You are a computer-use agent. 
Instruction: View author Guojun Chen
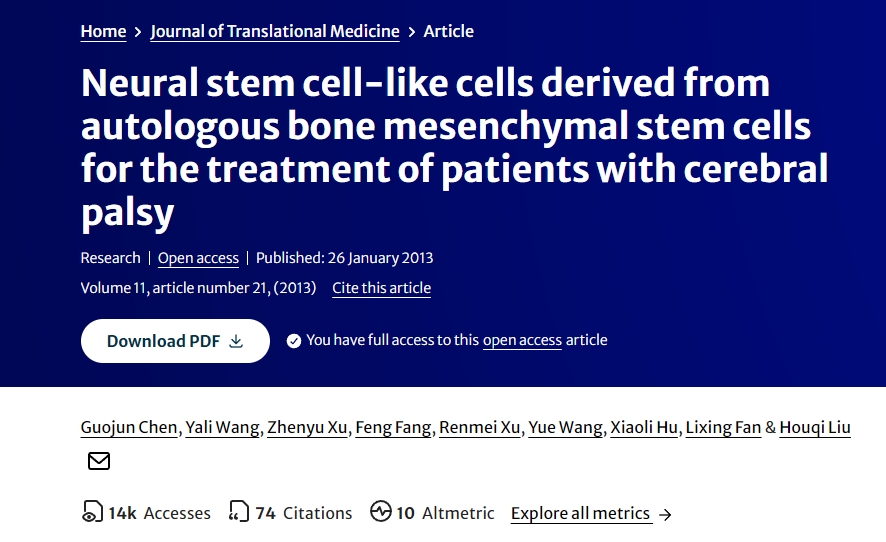[130, 427]
